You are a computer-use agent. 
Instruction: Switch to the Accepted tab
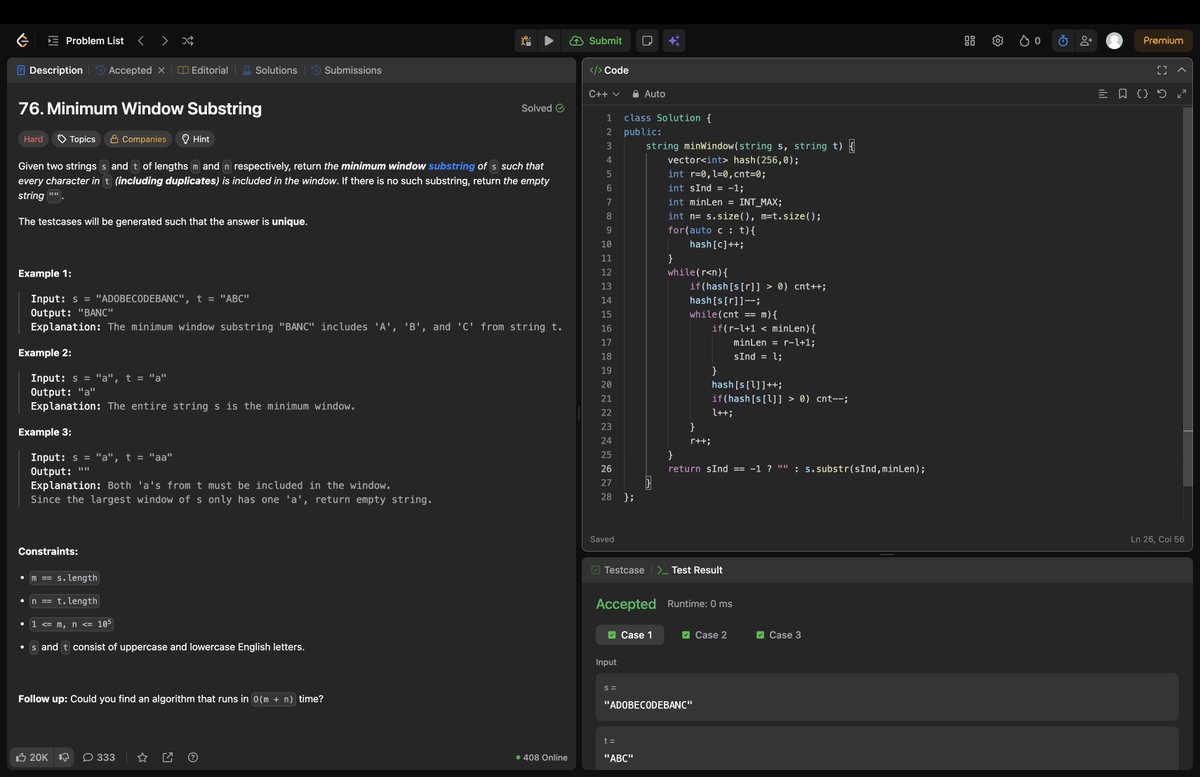123,70
